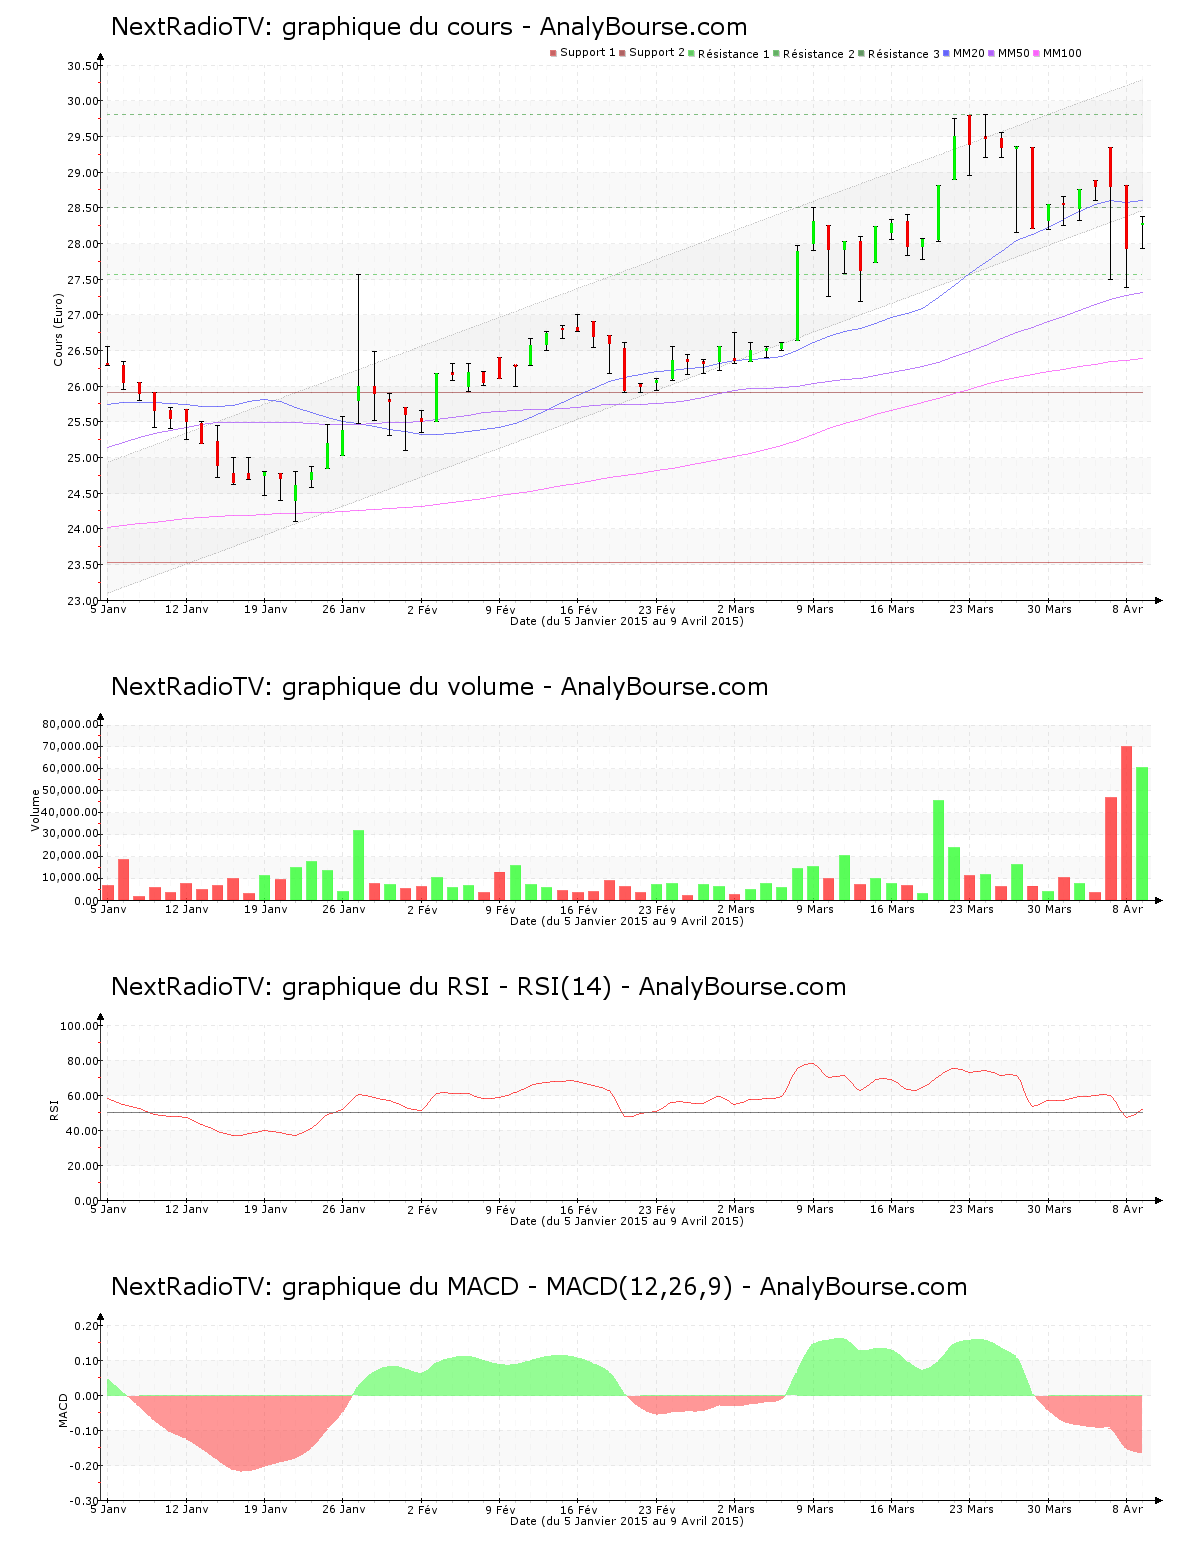Click the 'RSI' y-axis label
The width and height of the screenshot is (1200, 1550).
coord(54,1109)
